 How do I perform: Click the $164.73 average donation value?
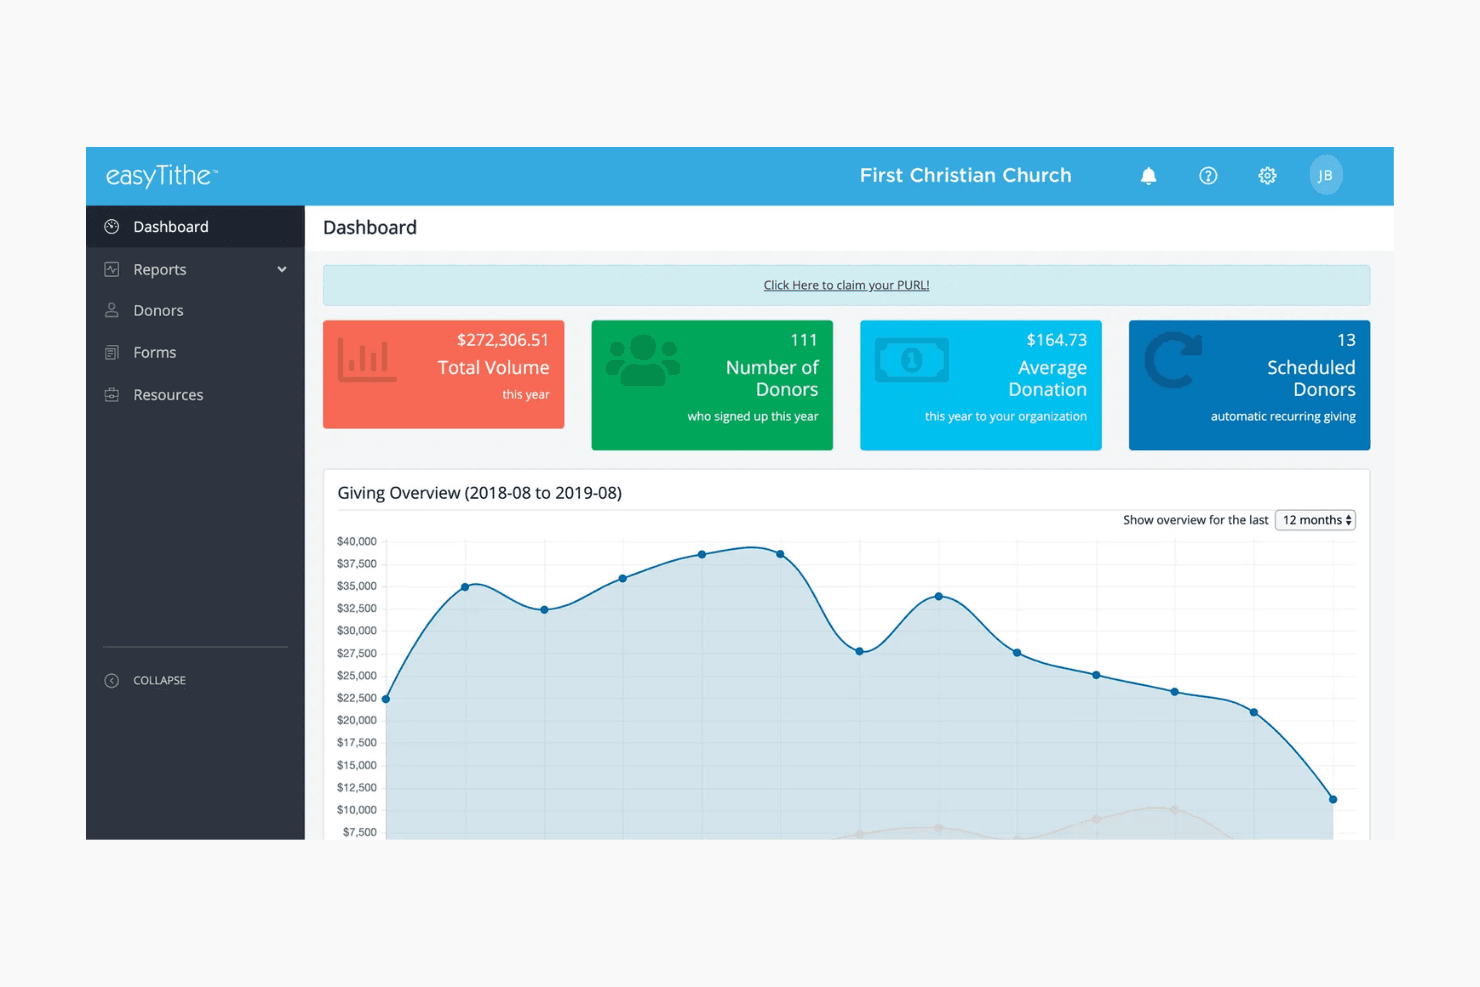[1056, 341]
